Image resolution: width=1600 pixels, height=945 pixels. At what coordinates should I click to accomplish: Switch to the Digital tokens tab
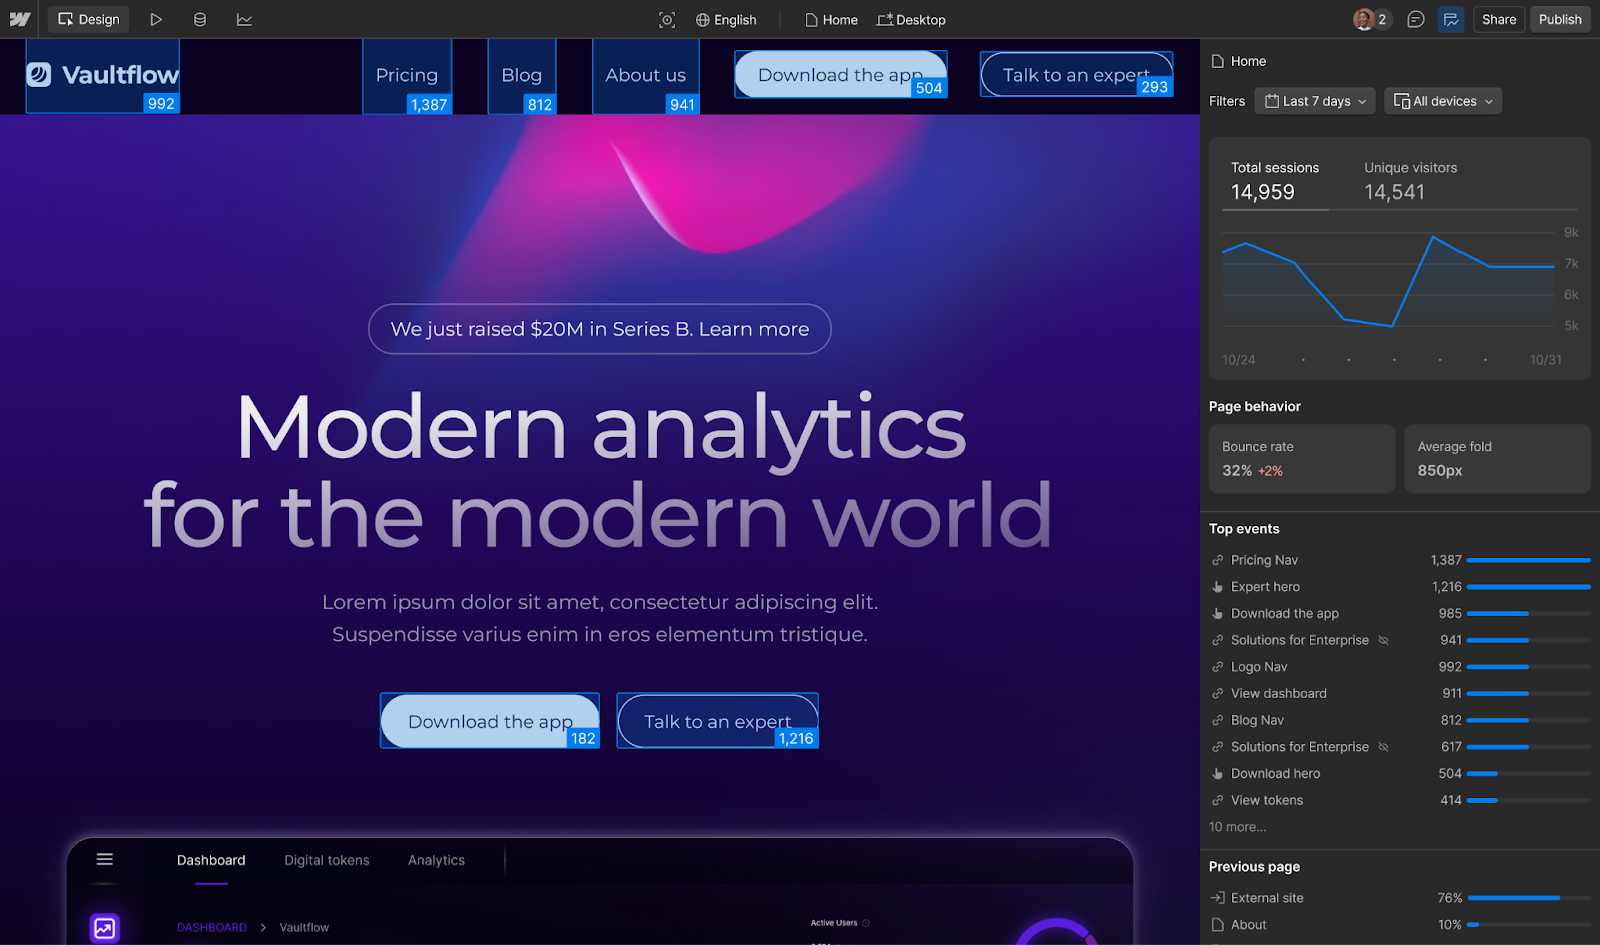327,860
